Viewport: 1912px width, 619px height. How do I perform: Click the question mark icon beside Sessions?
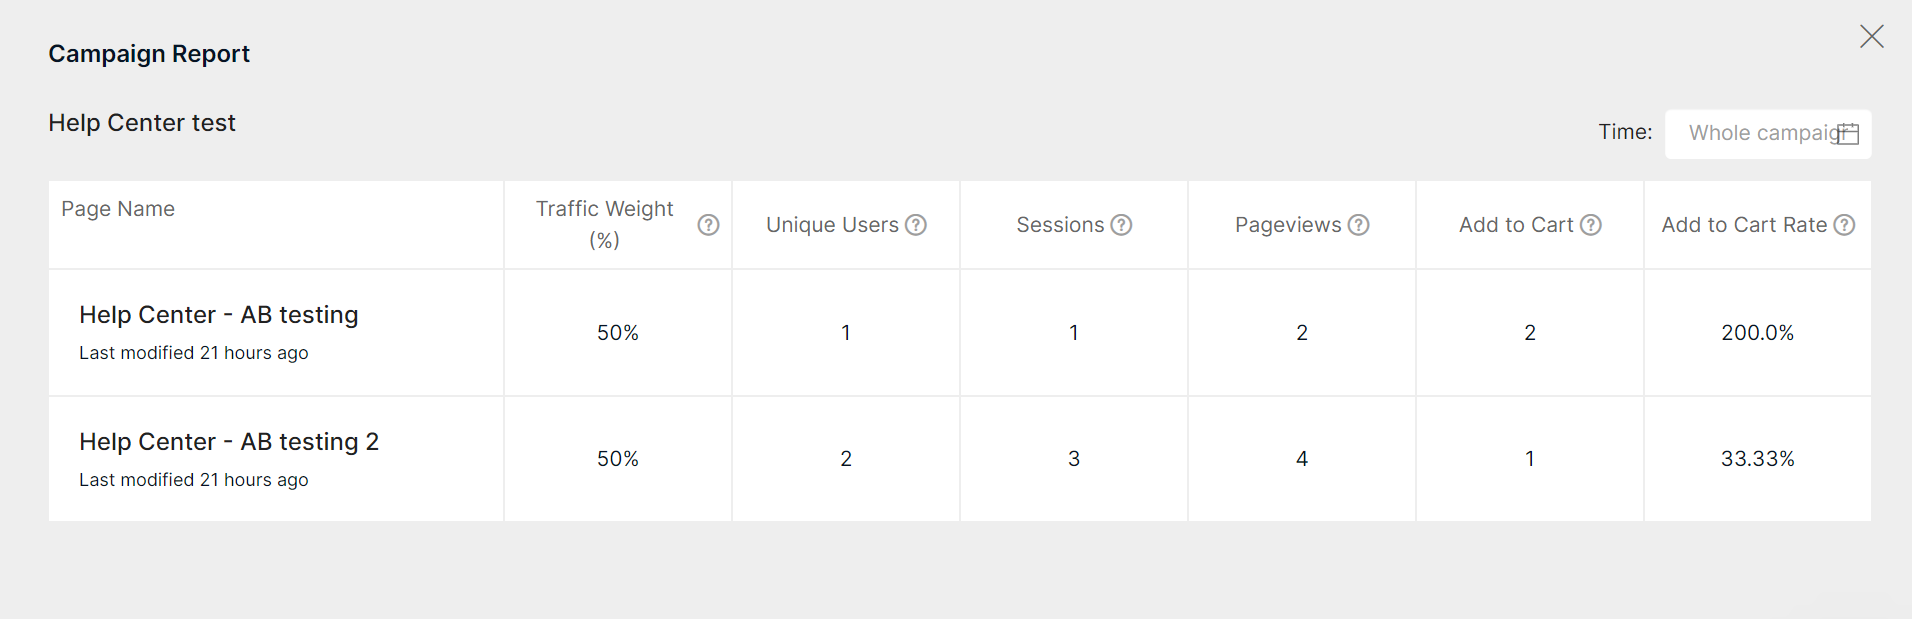click(x=1121, y=225)
